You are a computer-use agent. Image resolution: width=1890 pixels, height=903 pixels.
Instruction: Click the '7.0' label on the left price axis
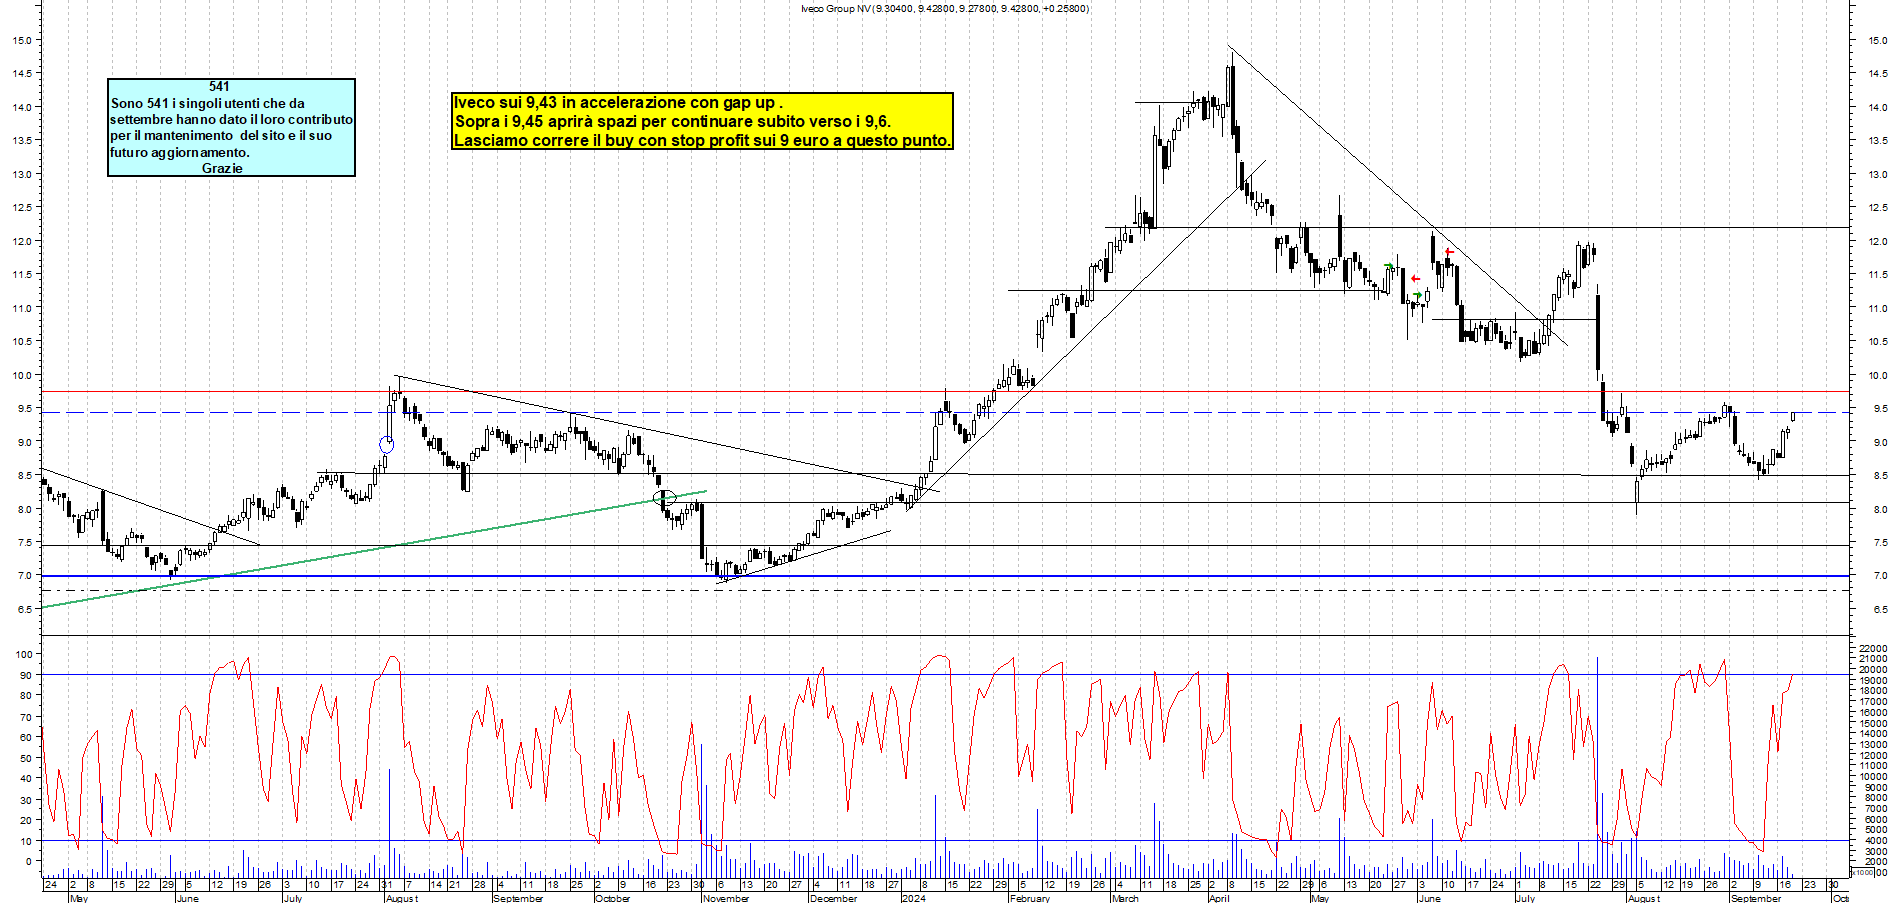pyautogui.click(x=23, y=575)
